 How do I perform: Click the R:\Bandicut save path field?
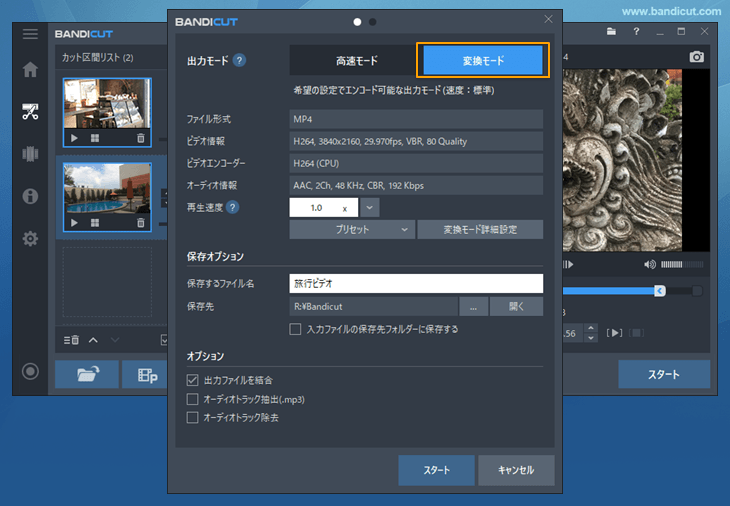373,307
